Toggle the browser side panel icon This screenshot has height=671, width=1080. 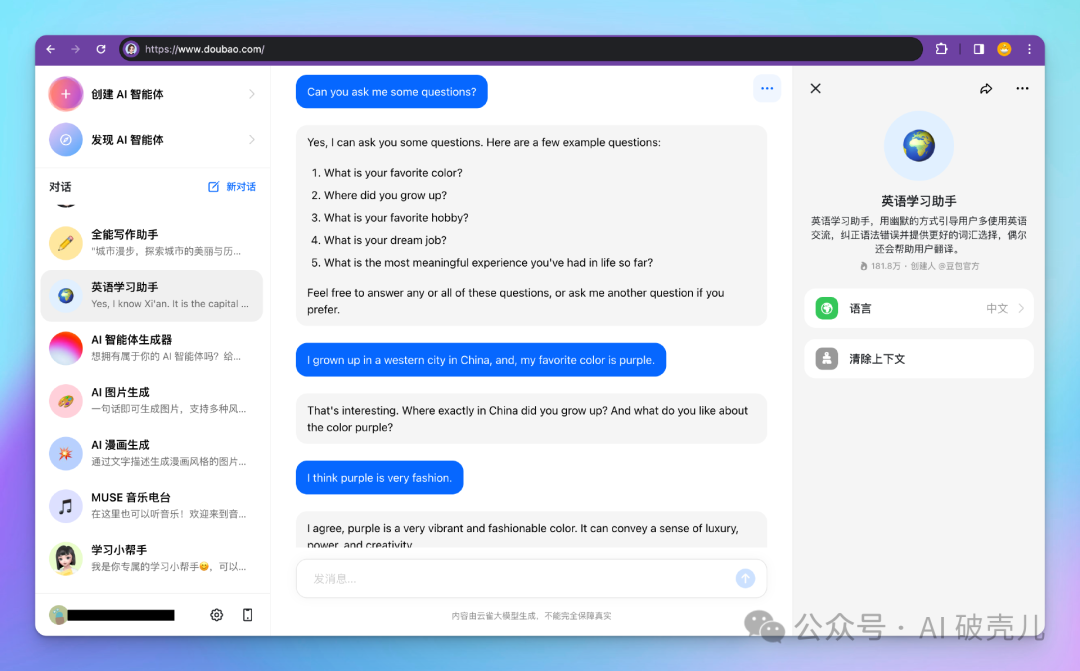point(979,49)
